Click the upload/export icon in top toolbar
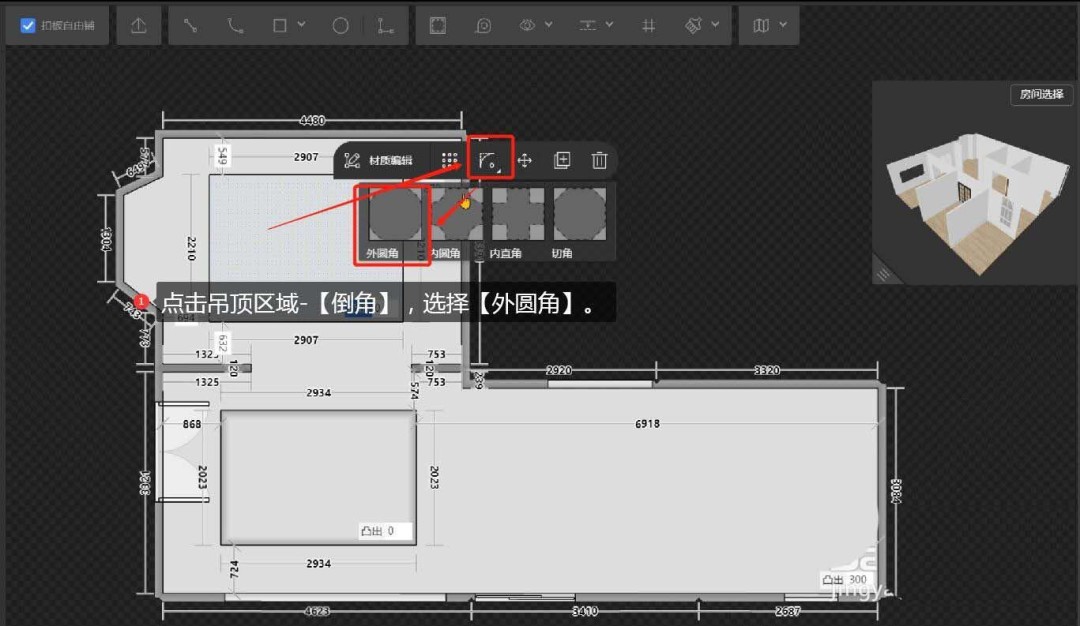 click(x=139, y=26)
